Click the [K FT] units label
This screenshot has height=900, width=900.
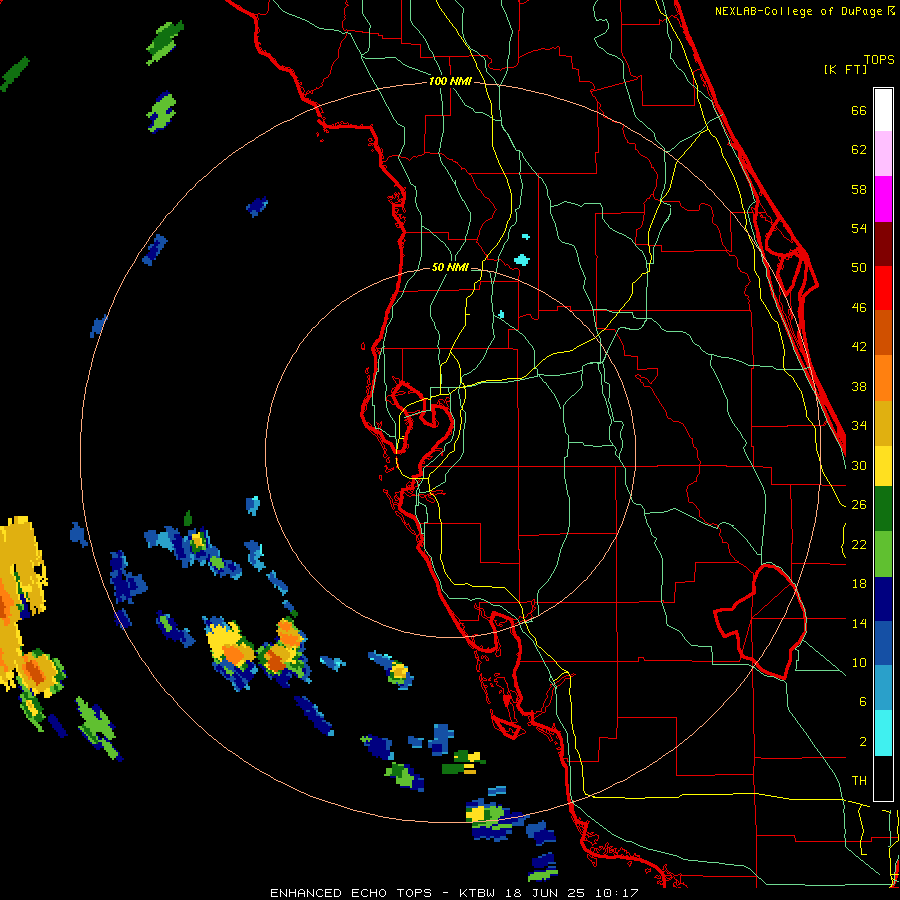845,69
